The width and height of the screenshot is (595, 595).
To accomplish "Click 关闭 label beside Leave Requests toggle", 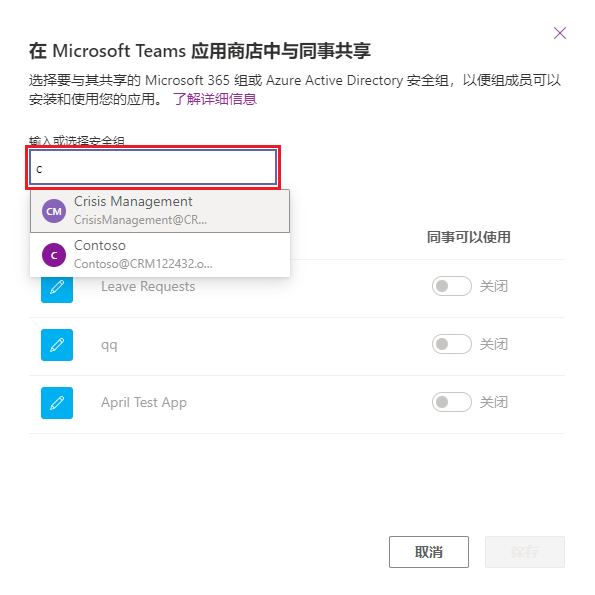I will [x=494, y=286].
